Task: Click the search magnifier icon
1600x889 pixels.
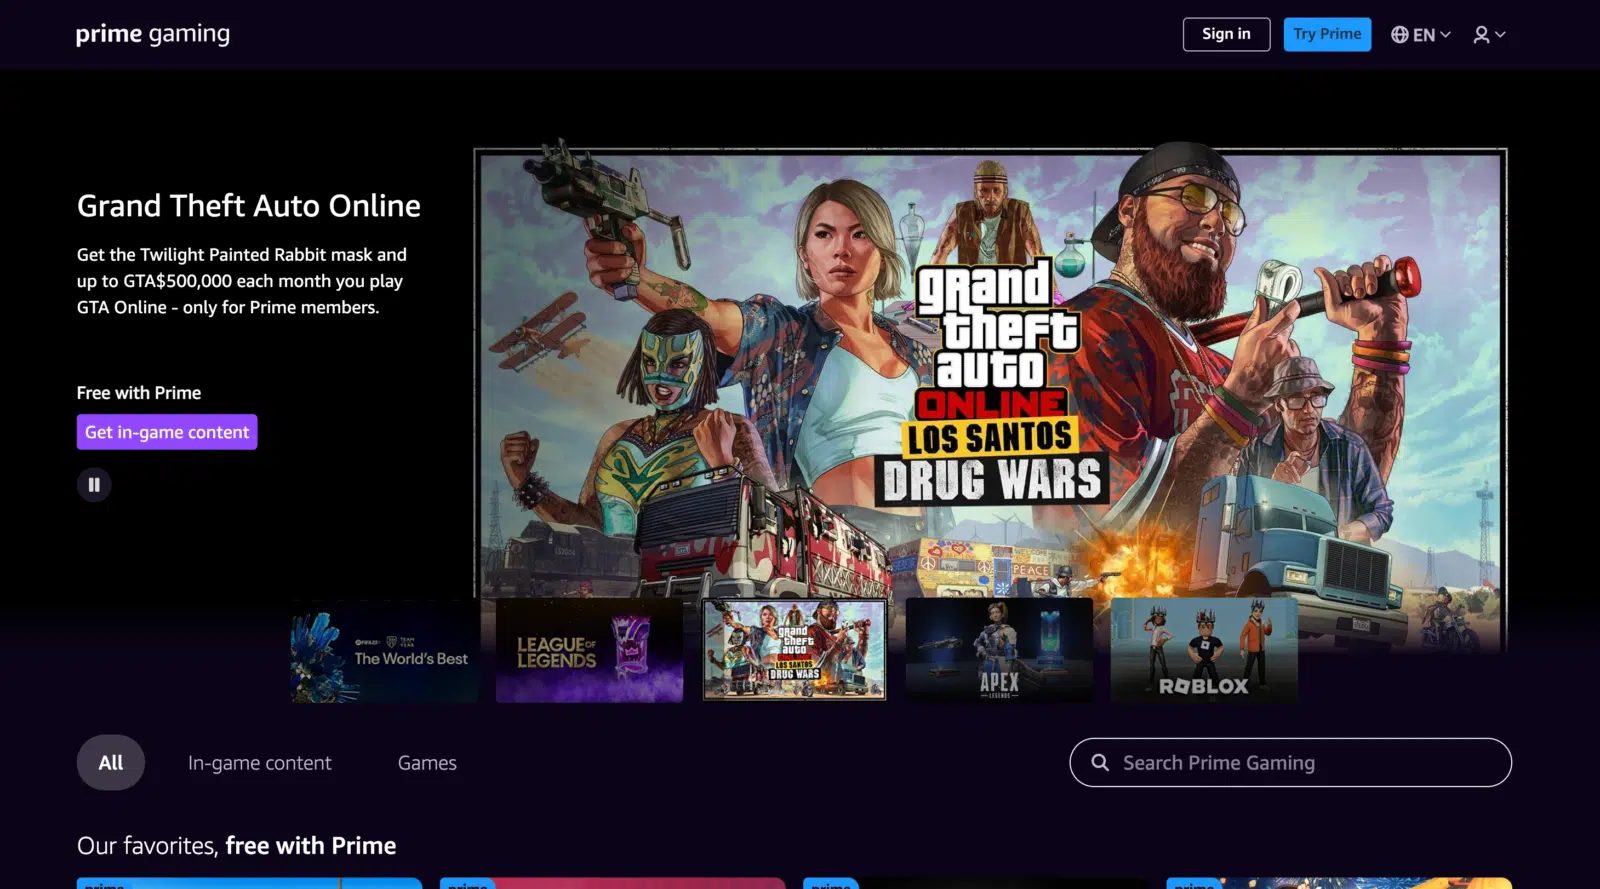Action: 1100,762
